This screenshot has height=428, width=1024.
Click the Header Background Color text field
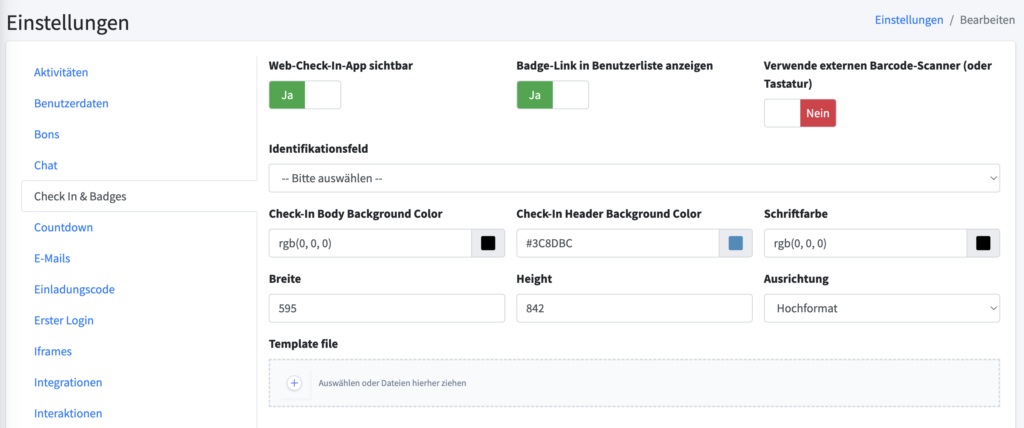[x=618, y=243]
